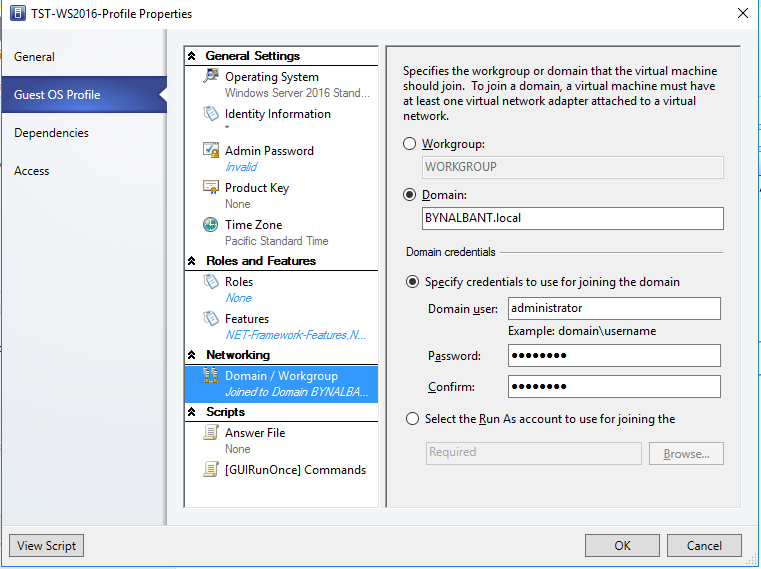Click the Answer File scroll icon
Image resolution: width=761 pixels, height=569 pixels.
point(211,432)
